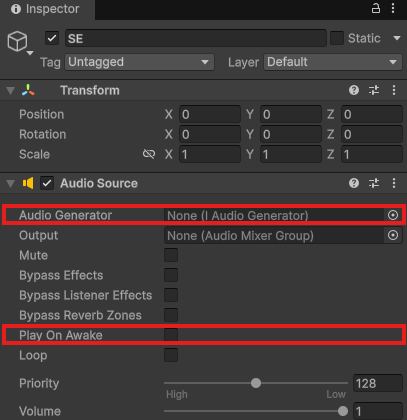Click the Scale label
The width and height of the screenshot is (407, 420).
pyautogui.click(x=34, y=154)
